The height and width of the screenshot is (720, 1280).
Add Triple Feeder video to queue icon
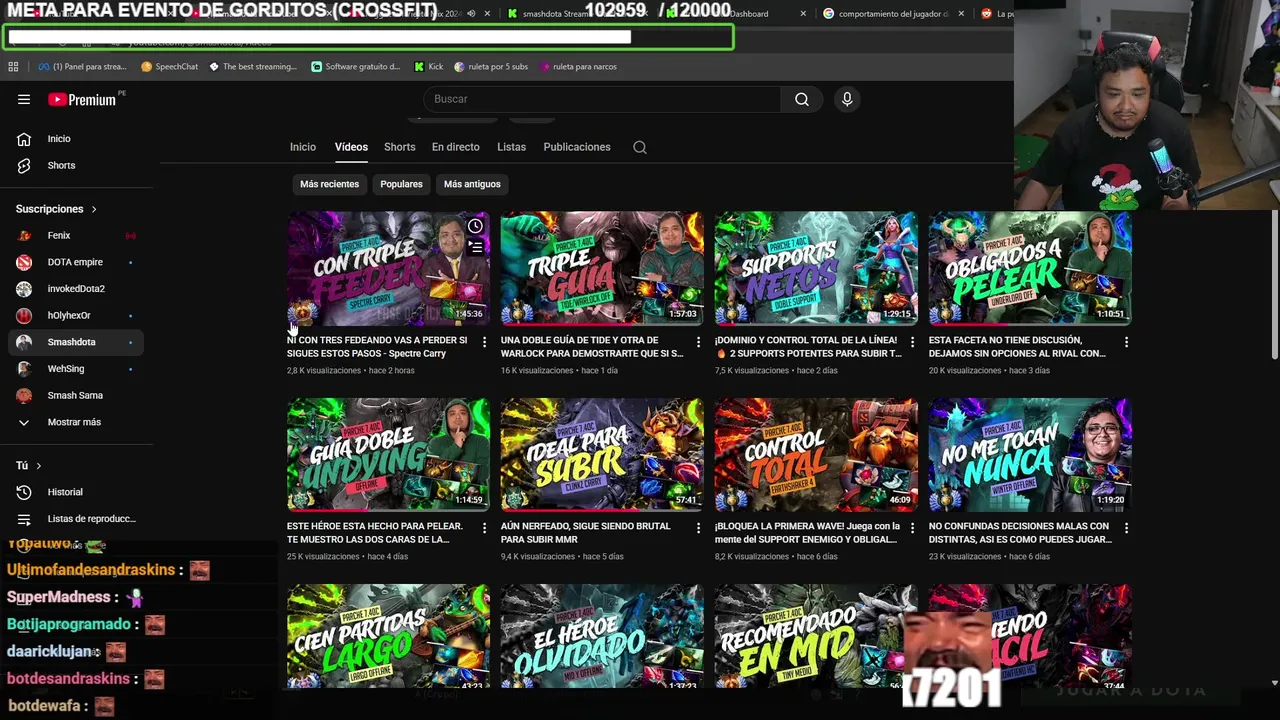[x=475, y=246]
